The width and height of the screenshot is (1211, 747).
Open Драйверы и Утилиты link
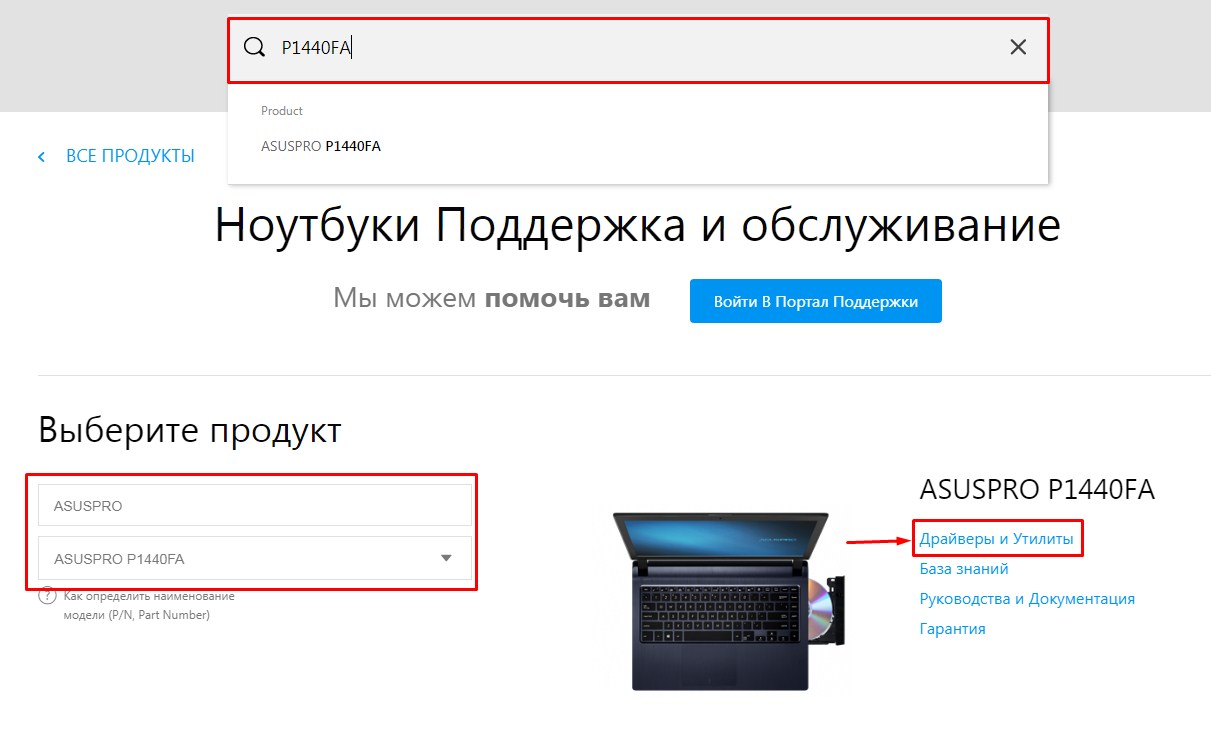996,539
